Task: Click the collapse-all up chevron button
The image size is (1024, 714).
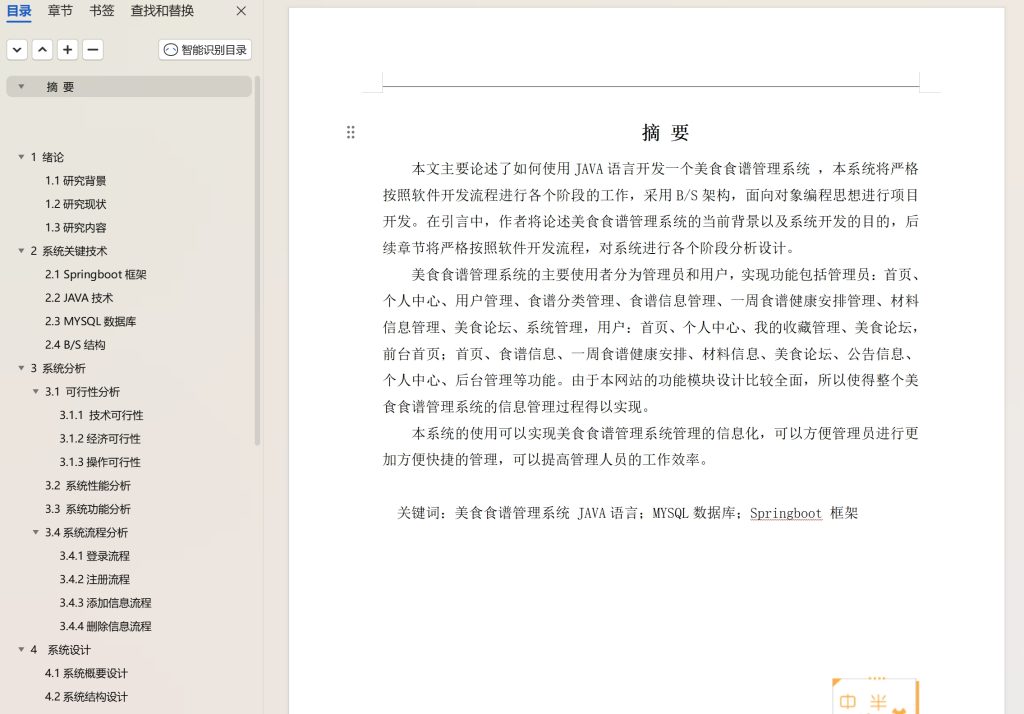Action: [x=42, y=50]
